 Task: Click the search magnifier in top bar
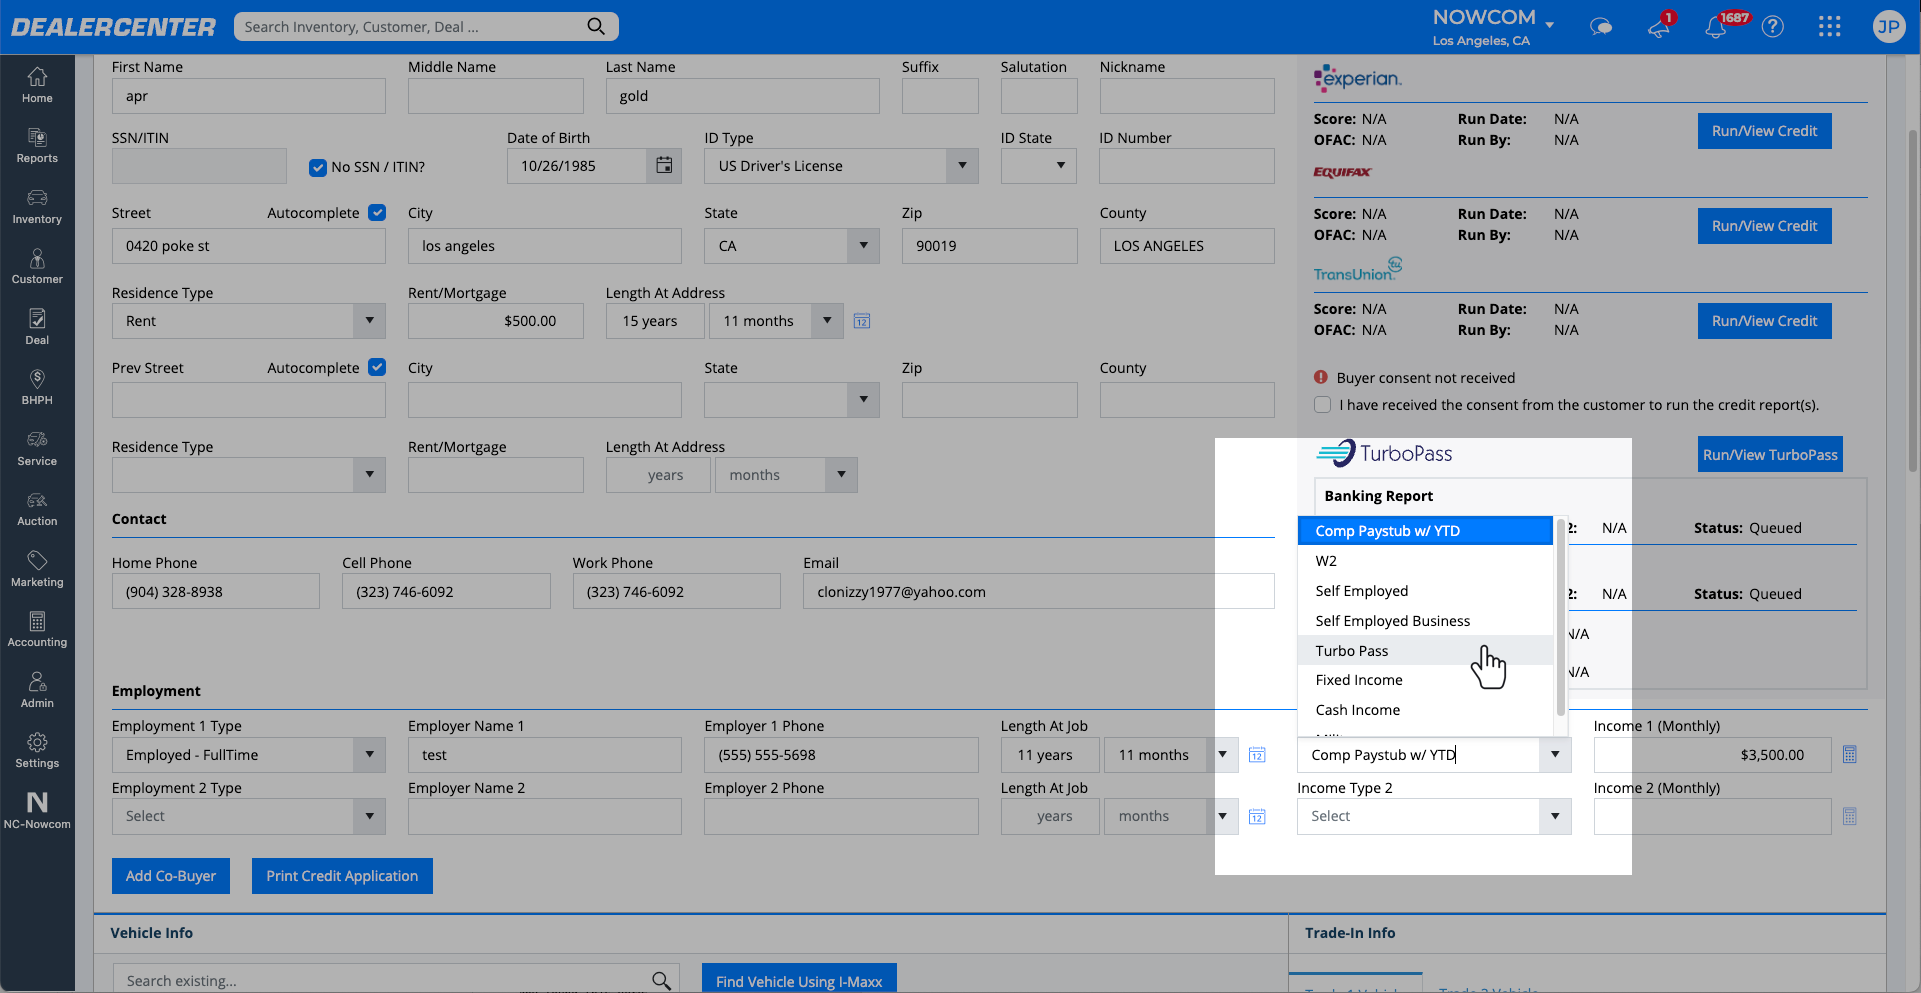(x=596, y=26)
